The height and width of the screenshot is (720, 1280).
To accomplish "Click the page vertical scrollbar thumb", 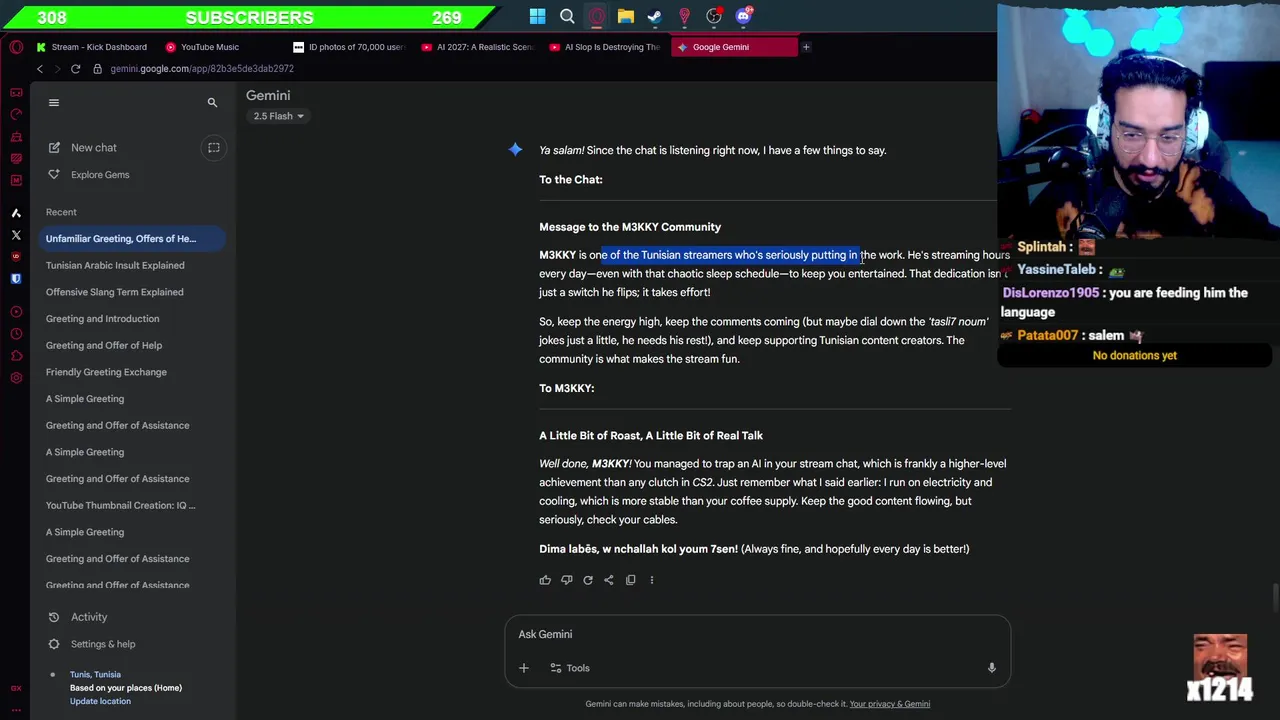I will 1275,598.
